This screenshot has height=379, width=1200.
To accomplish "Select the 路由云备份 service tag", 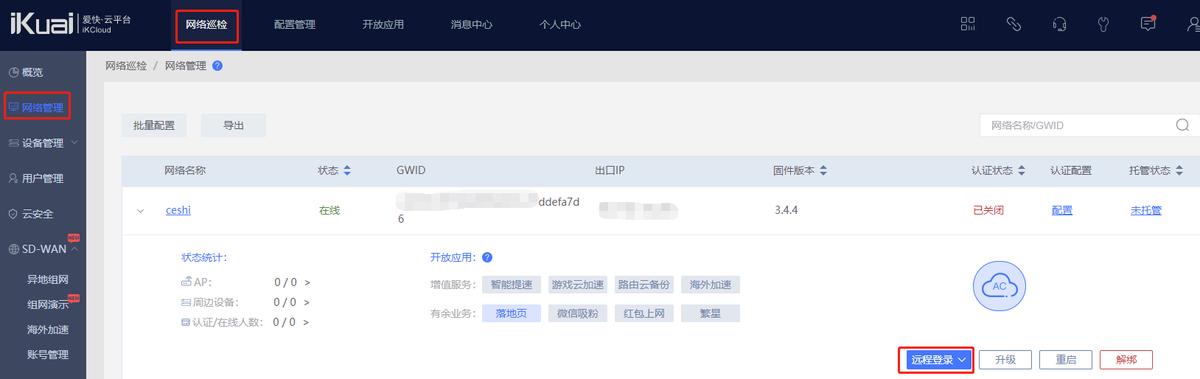I will [x=643, y=285].
